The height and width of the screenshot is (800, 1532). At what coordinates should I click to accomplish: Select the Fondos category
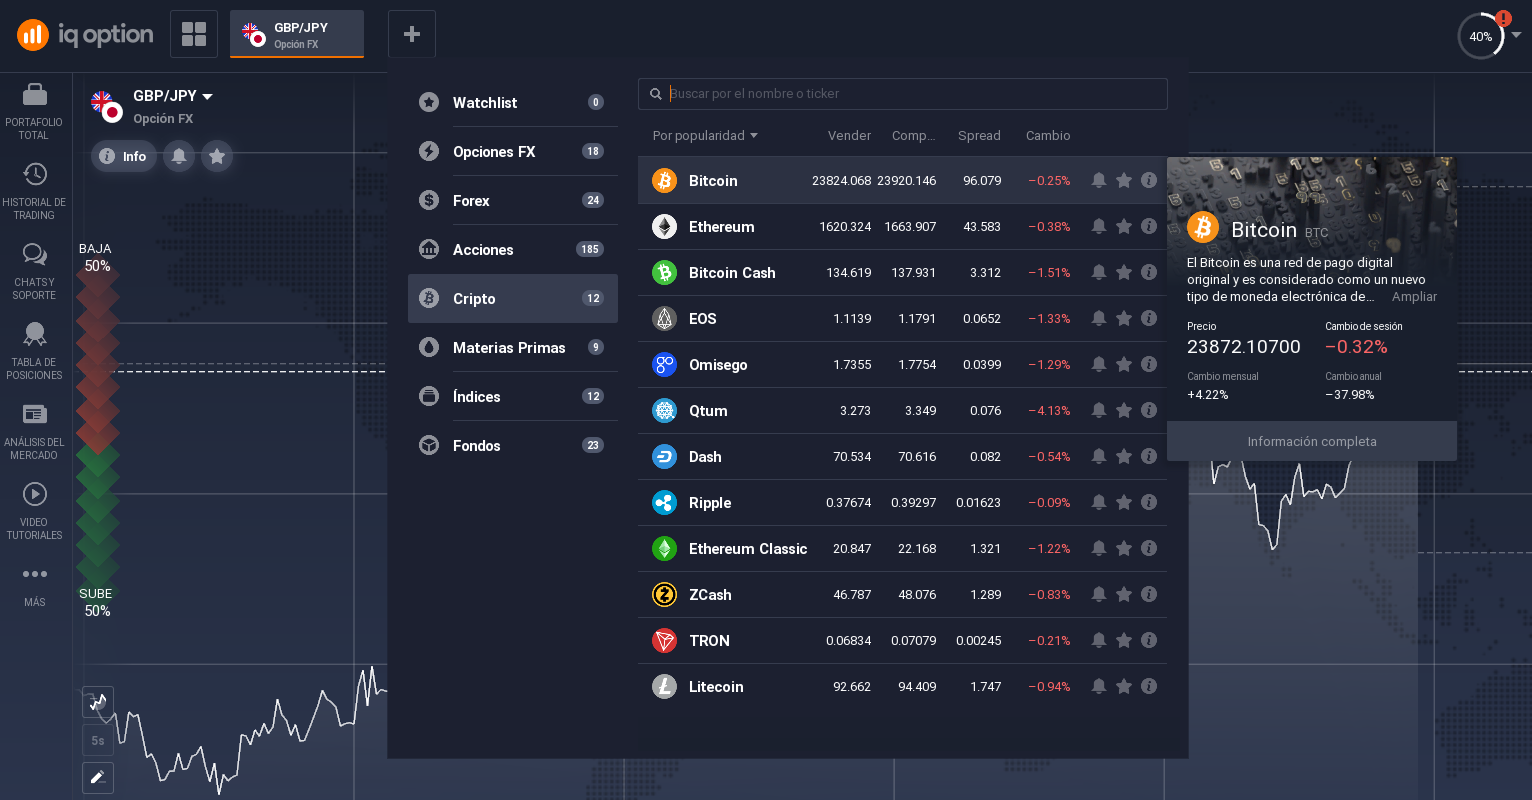[x=513, y=446]
